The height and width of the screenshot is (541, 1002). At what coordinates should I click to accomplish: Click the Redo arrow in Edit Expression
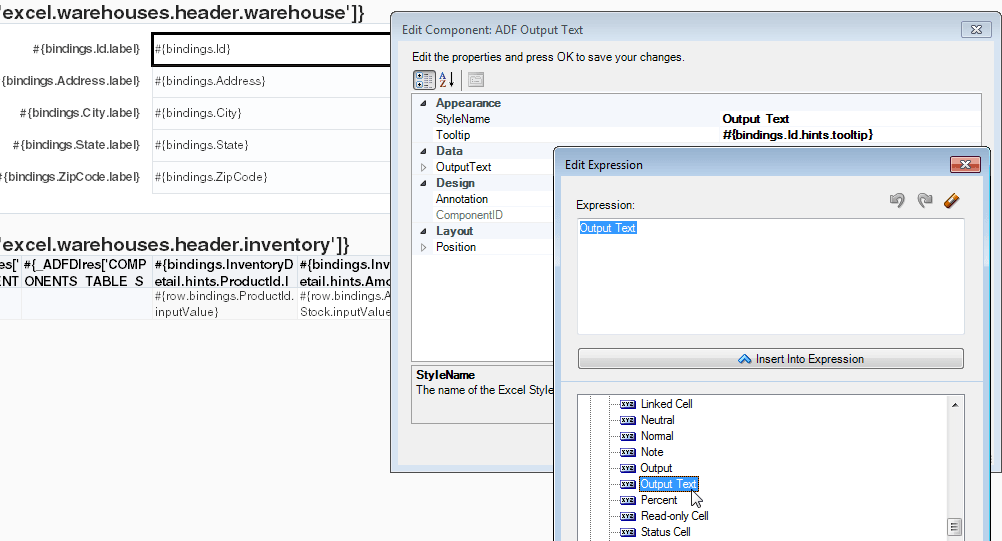(925, 201)
